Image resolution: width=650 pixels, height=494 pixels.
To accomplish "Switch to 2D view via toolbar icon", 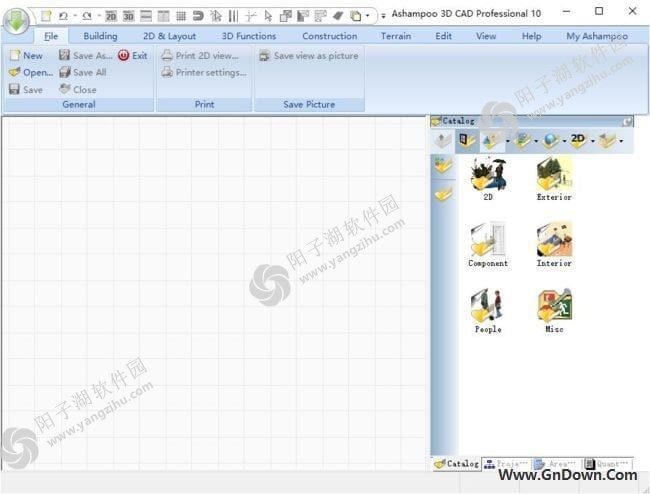I will point(111,16).
